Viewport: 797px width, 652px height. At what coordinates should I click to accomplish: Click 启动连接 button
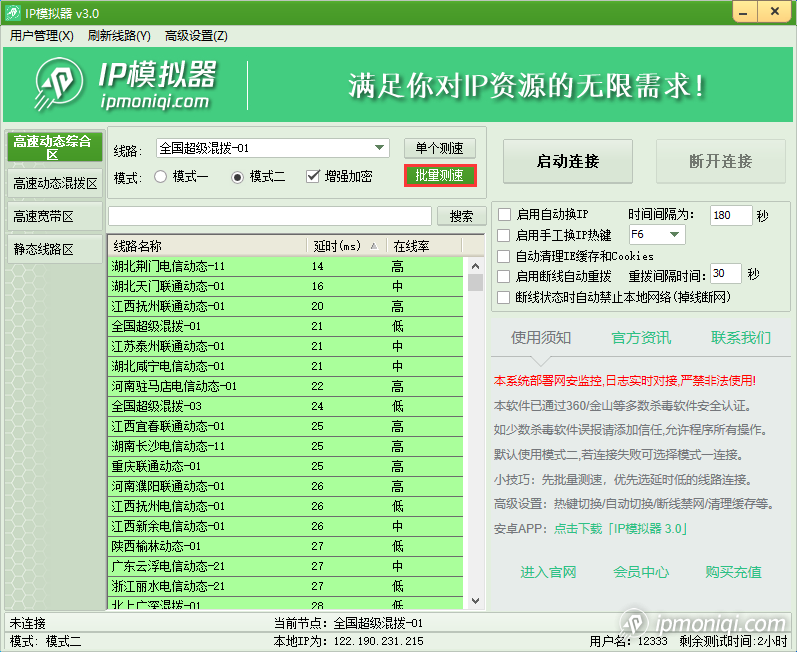point(567,161)
